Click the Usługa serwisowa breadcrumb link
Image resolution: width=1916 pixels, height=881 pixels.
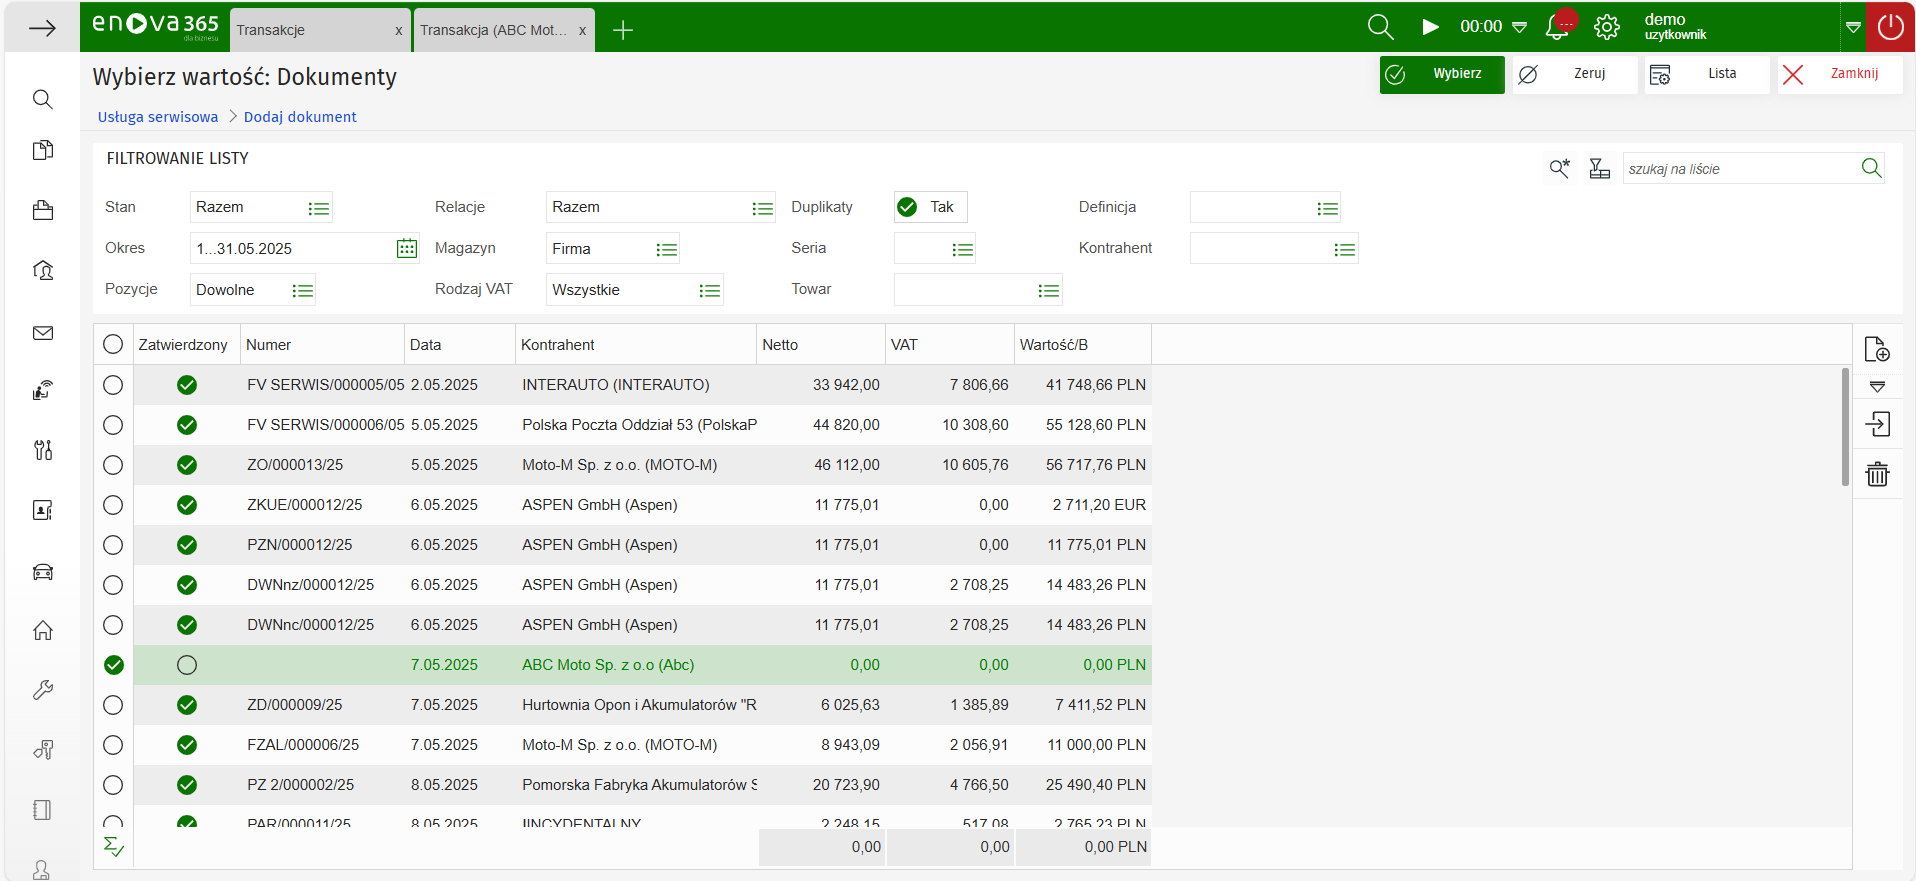pos(158,117)
